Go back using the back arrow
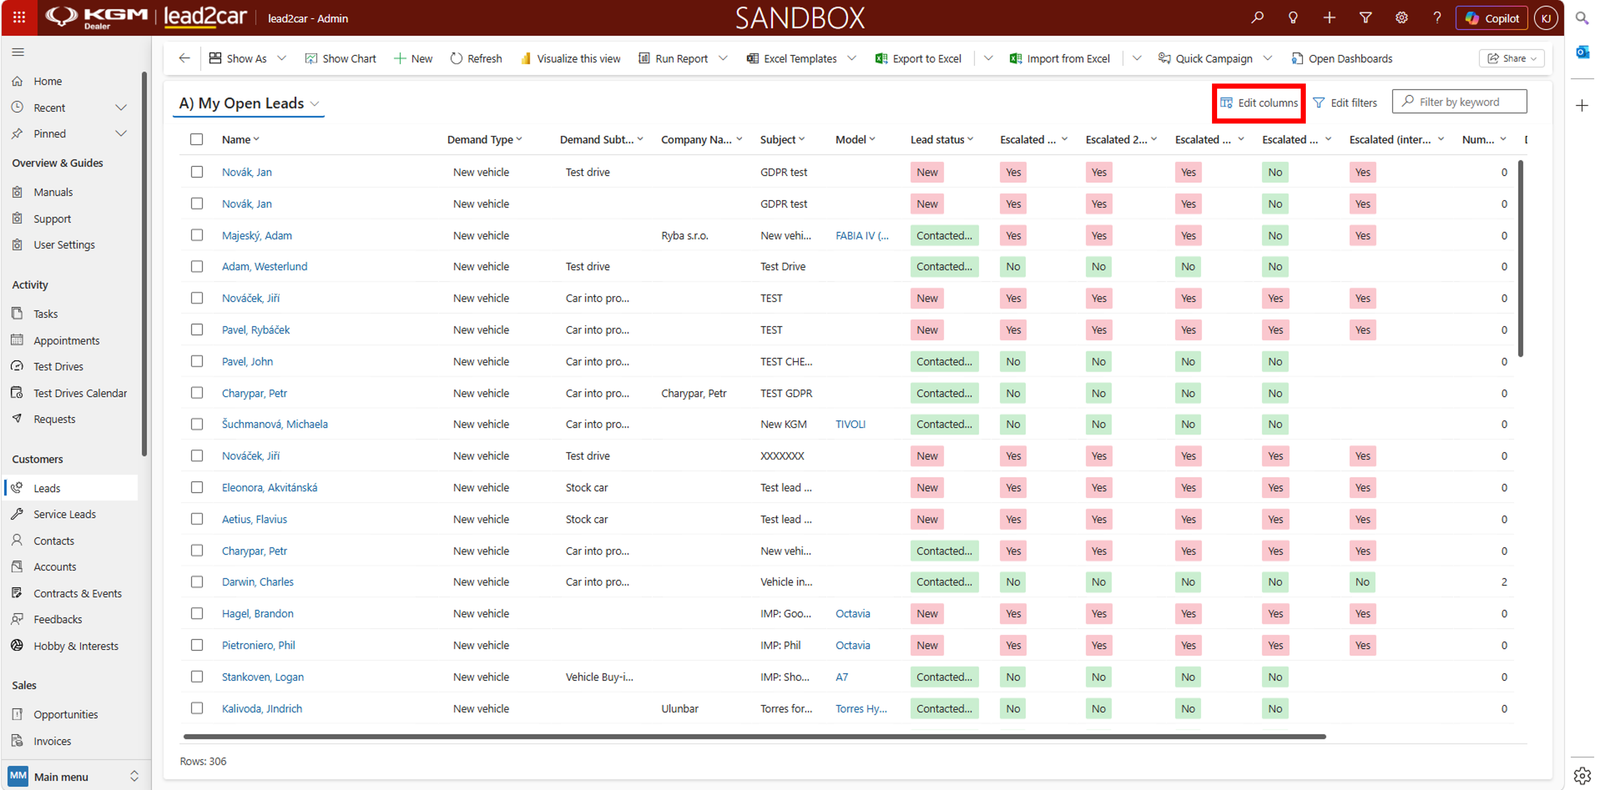1600x790 pixels. click(x=184, y=58)
